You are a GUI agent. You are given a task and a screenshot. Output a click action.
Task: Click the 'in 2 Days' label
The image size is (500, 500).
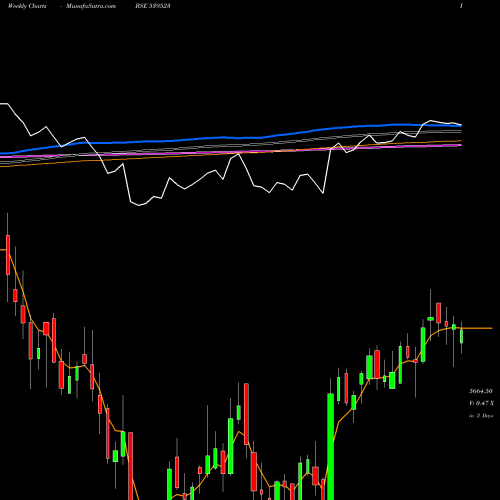pos(481,416)
